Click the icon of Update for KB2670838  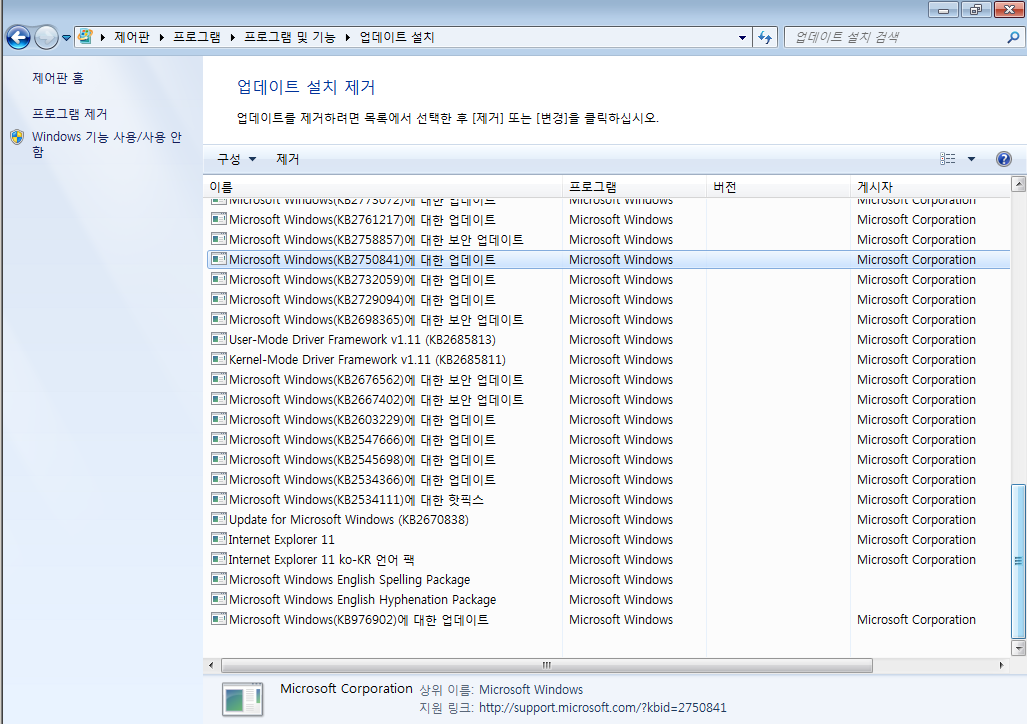[219, 519]
